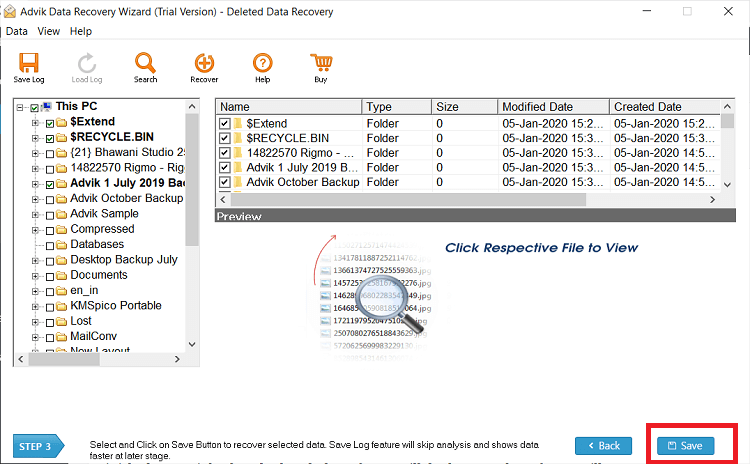Expand the Desktop Backup July folder
This screenshot has height=464, width=750.
[x=35, y=261]
